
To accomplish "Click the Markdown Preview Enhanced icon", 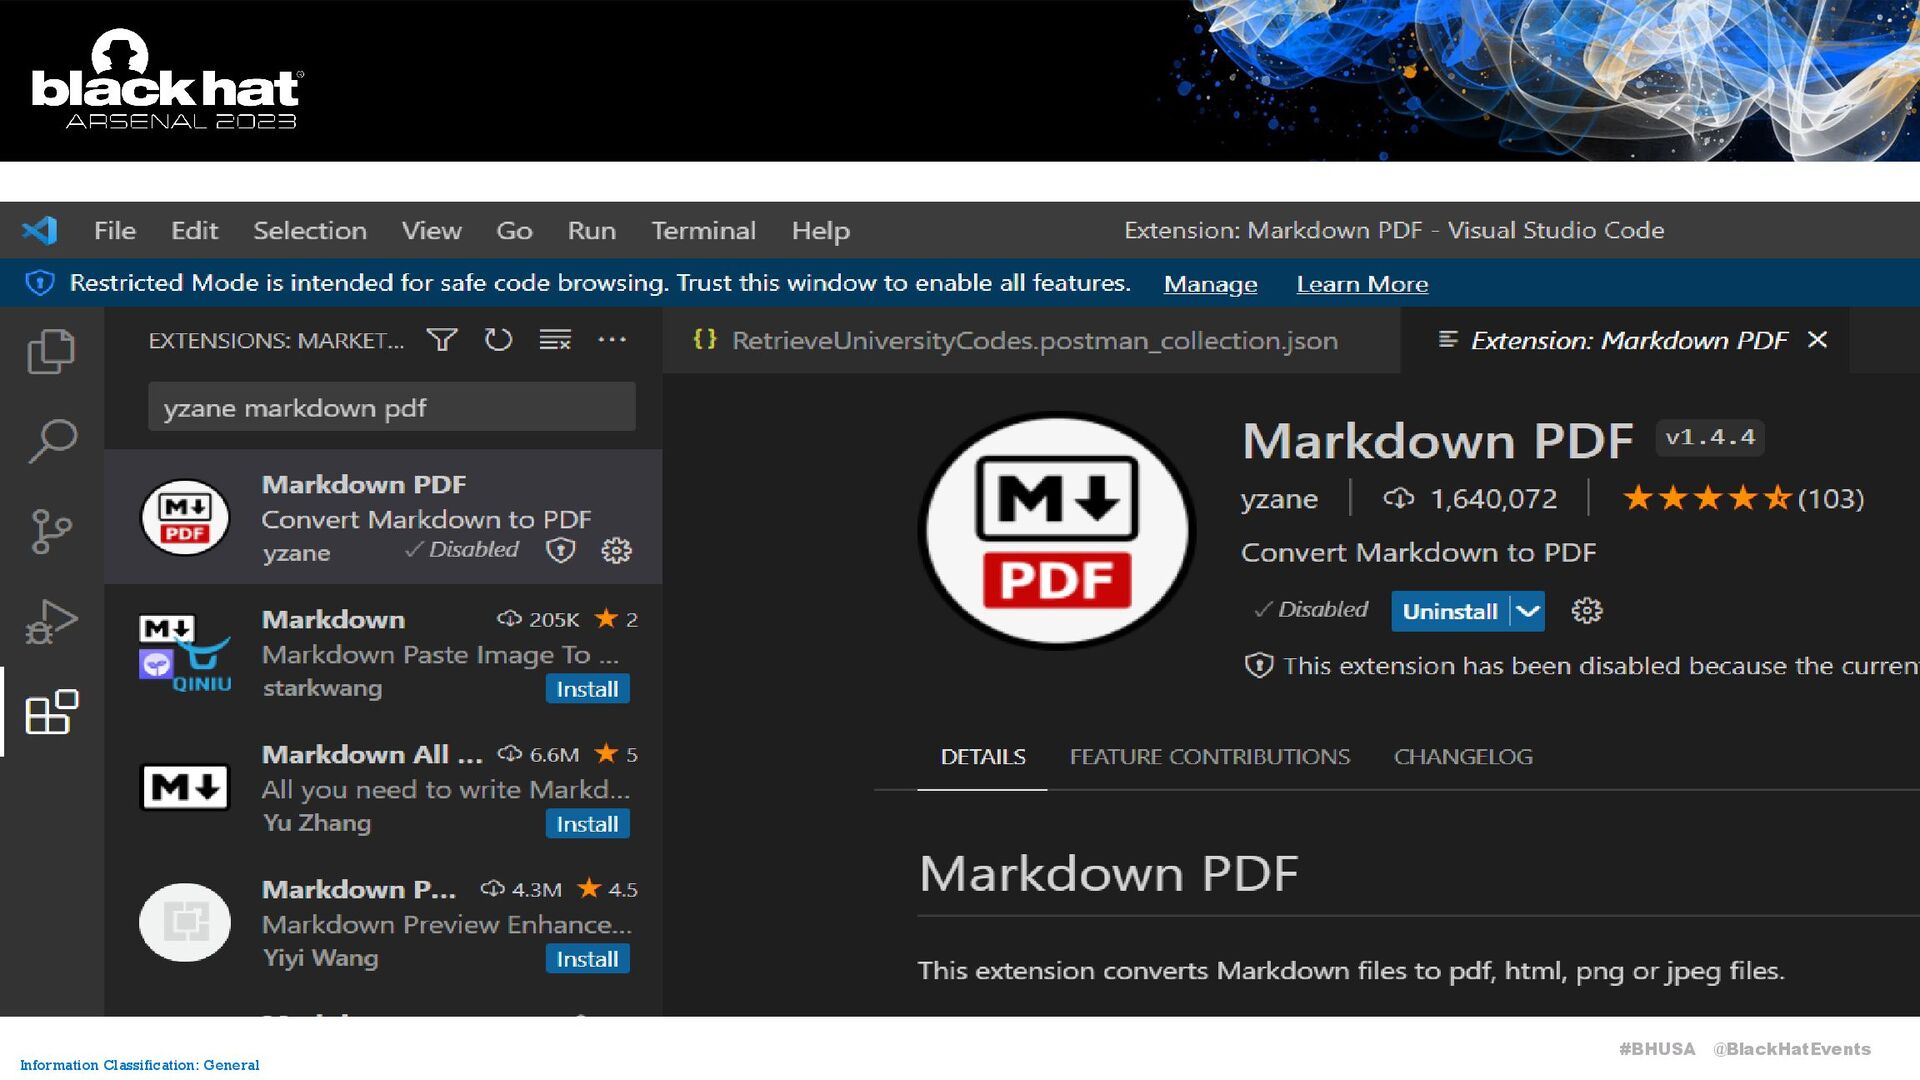I will coord(185,922).
